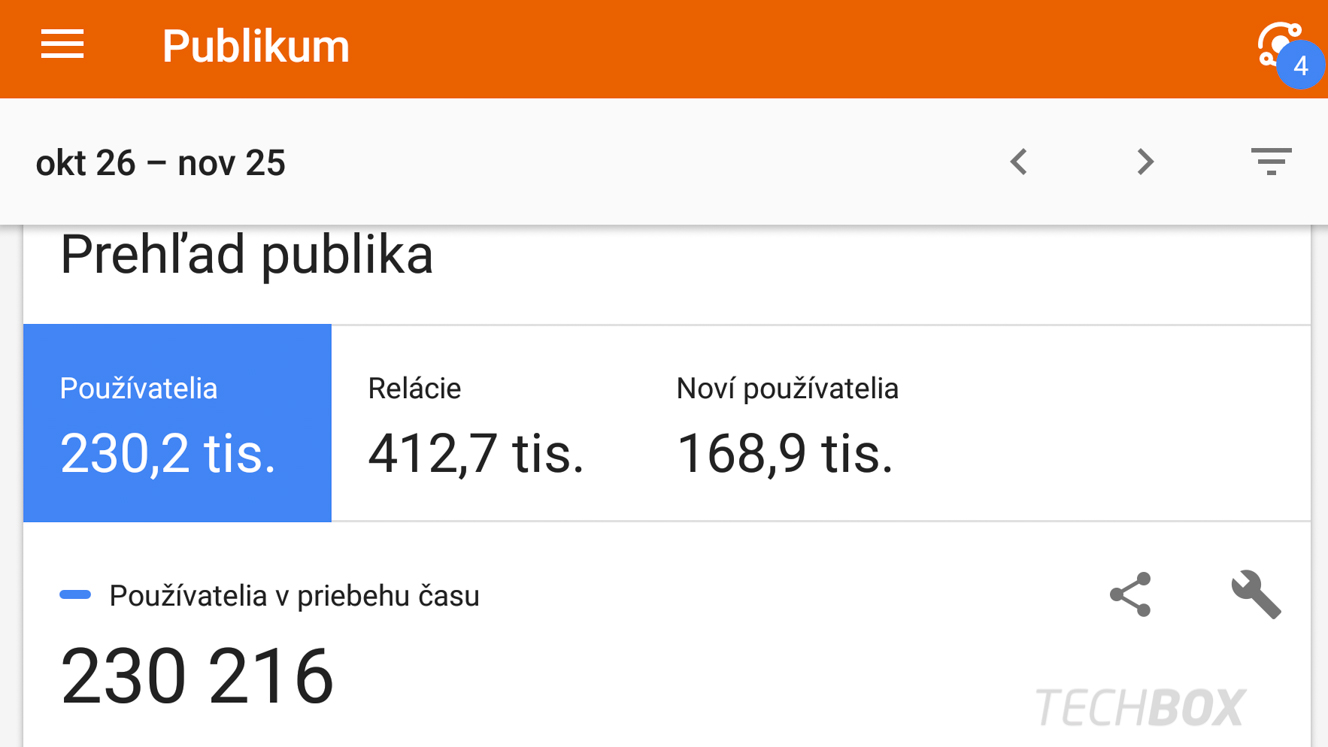This screenshot has height=747, width=1328.
Task: Open the hamburger navigation menu
Action: [x=62, y=45]
